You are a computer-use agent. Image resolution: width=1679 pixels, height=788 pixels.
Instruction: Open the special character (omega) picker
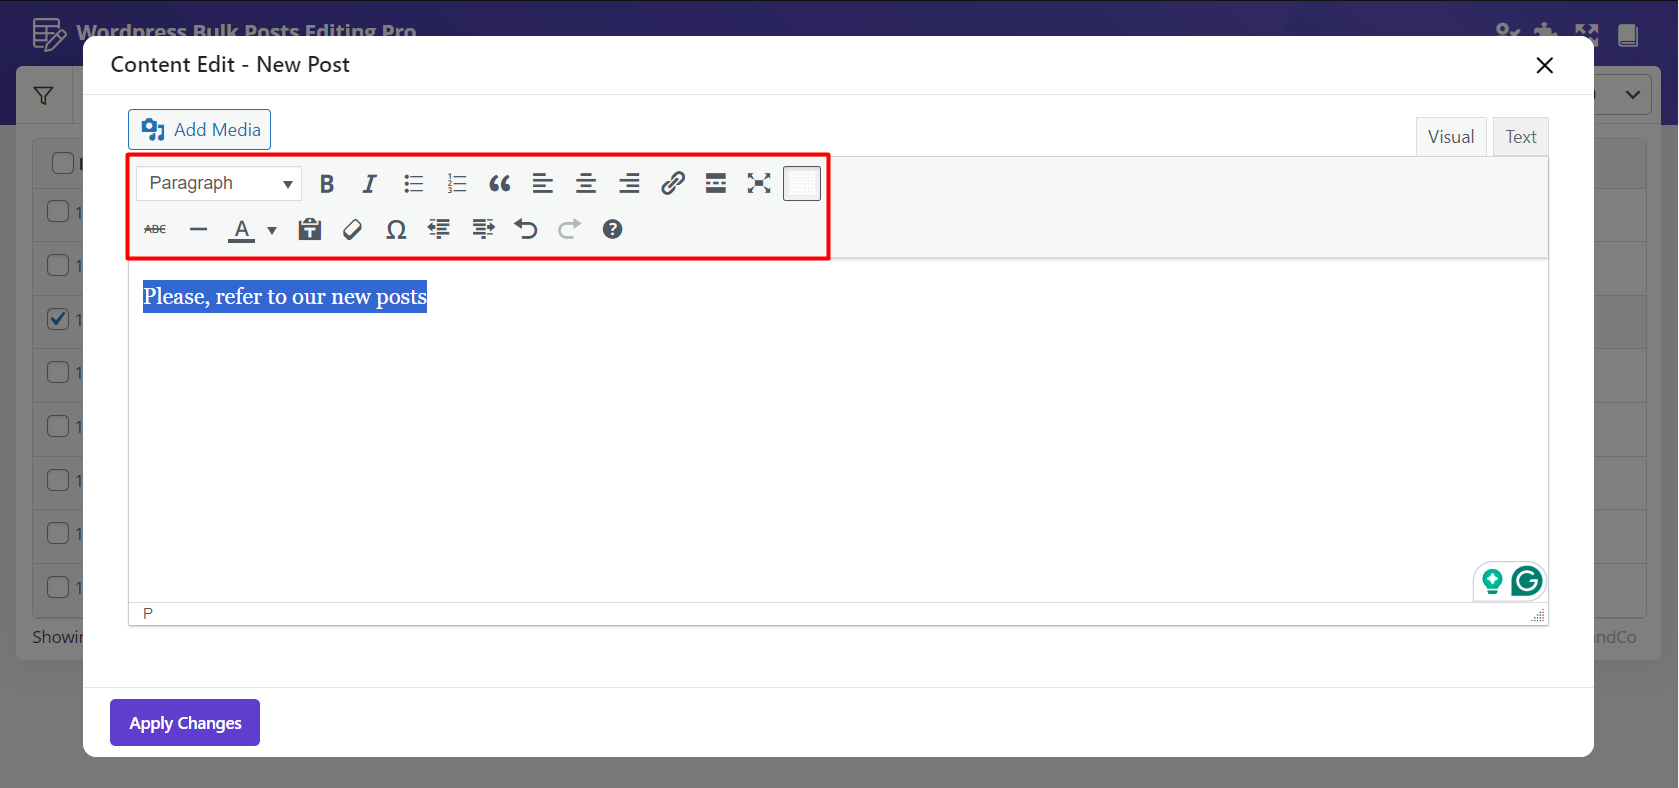(x=396, y=230)
